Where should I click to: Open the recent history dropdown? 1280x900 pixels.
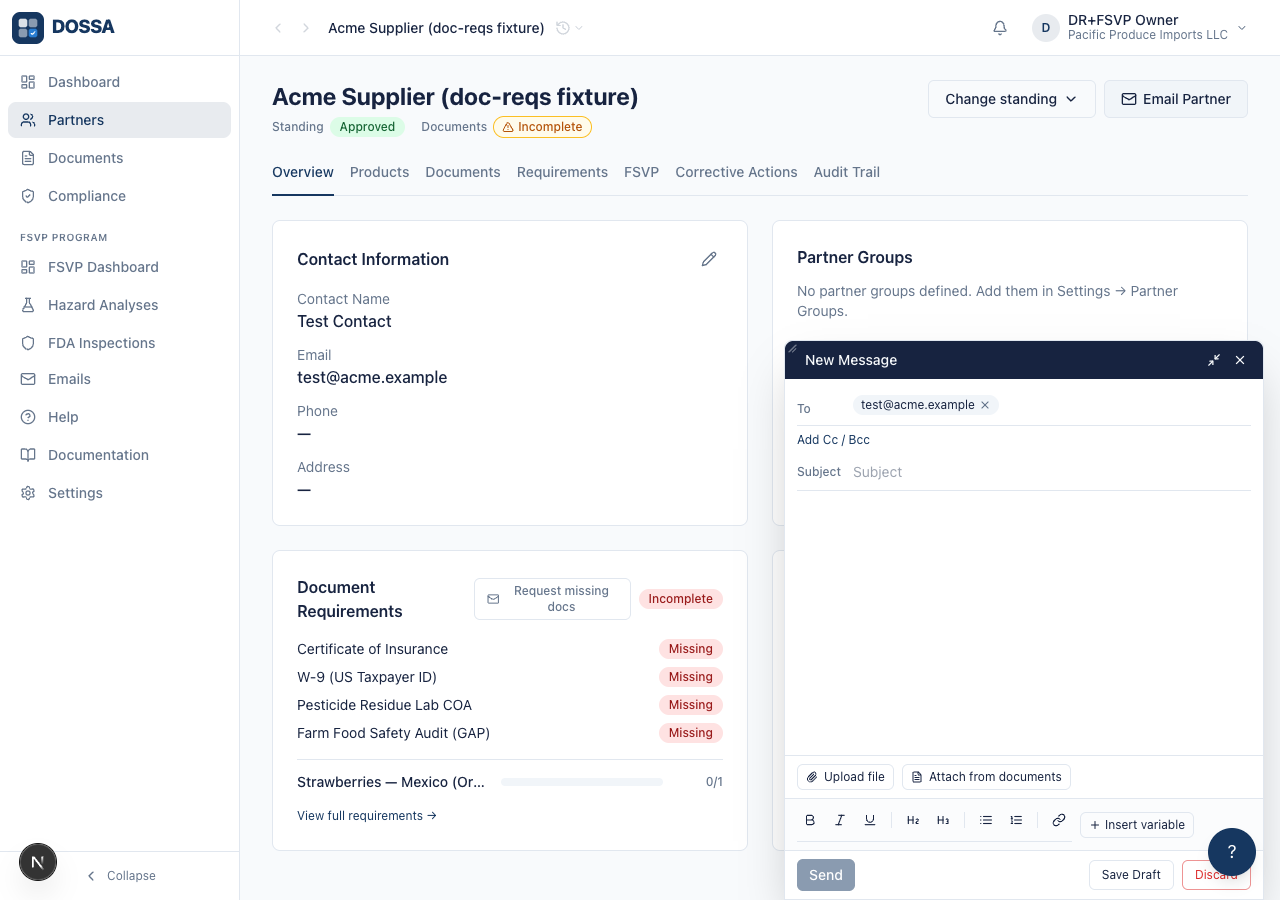(x=569, y=28)
